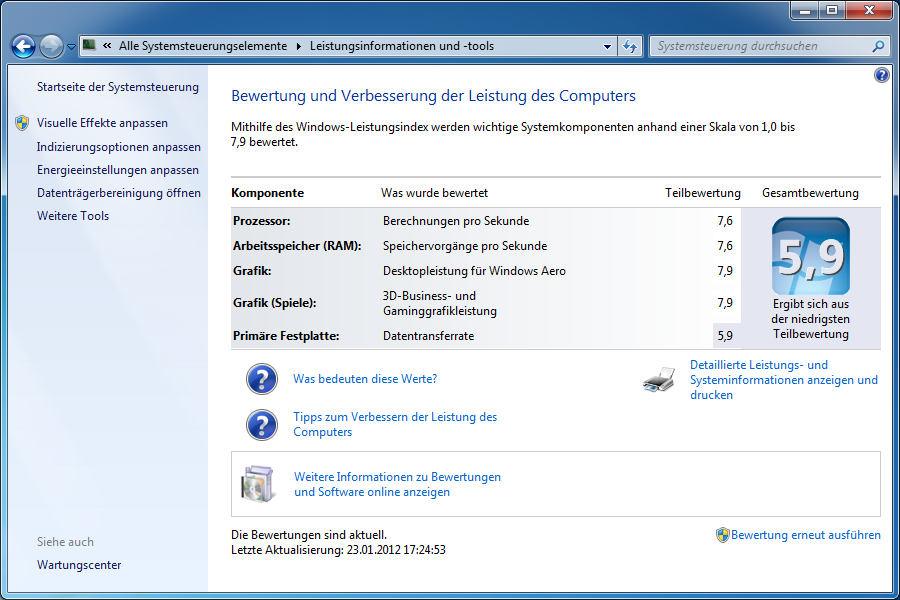
Task: Click shield icon by 'Bewertung erneut ausführen'
Action: [x=723, y=535]
